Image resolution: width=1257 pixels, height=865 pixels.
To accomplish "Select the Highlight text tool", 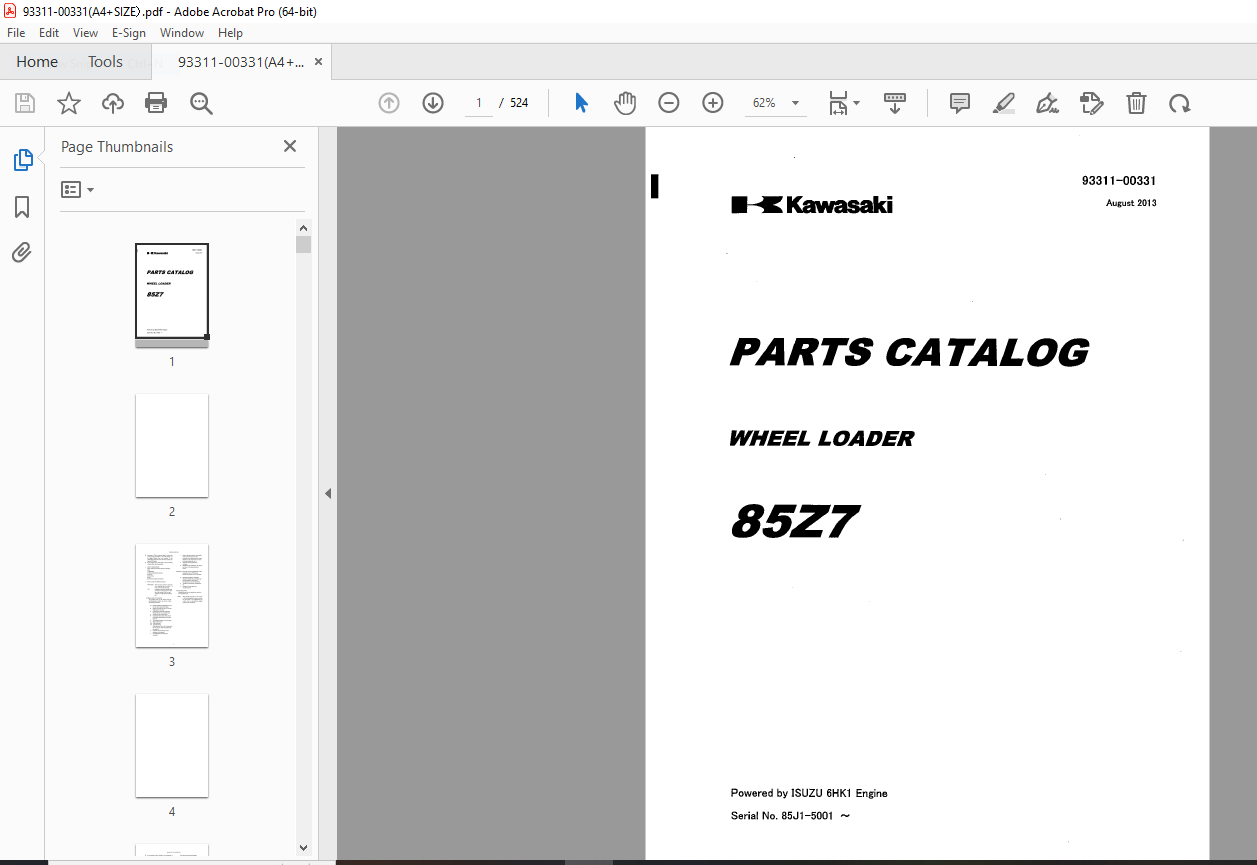I will point(1004,103).
